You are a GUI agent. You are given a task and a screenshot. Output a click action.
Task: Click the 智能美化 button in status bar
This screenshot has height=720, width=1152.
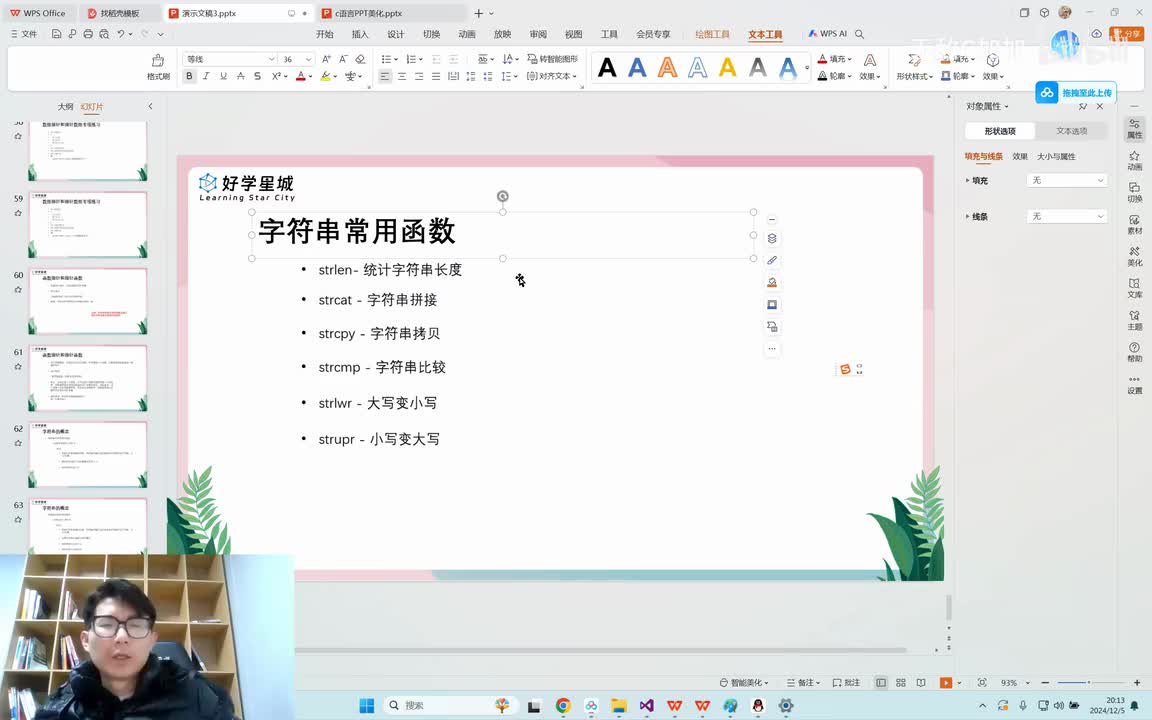(744, 683)
